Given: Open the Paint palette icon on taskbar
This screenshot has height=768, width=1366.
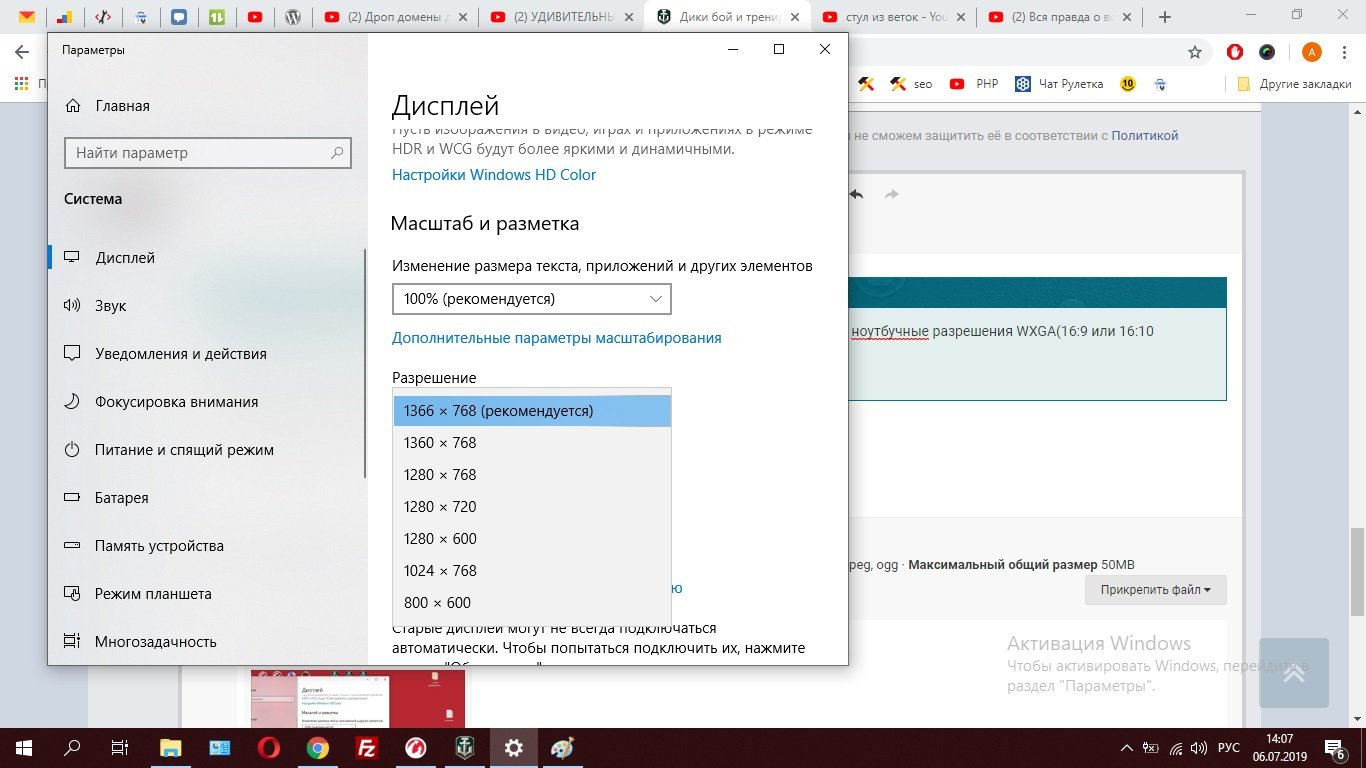Looking at the screenshot, I should (x=563, y=747).
